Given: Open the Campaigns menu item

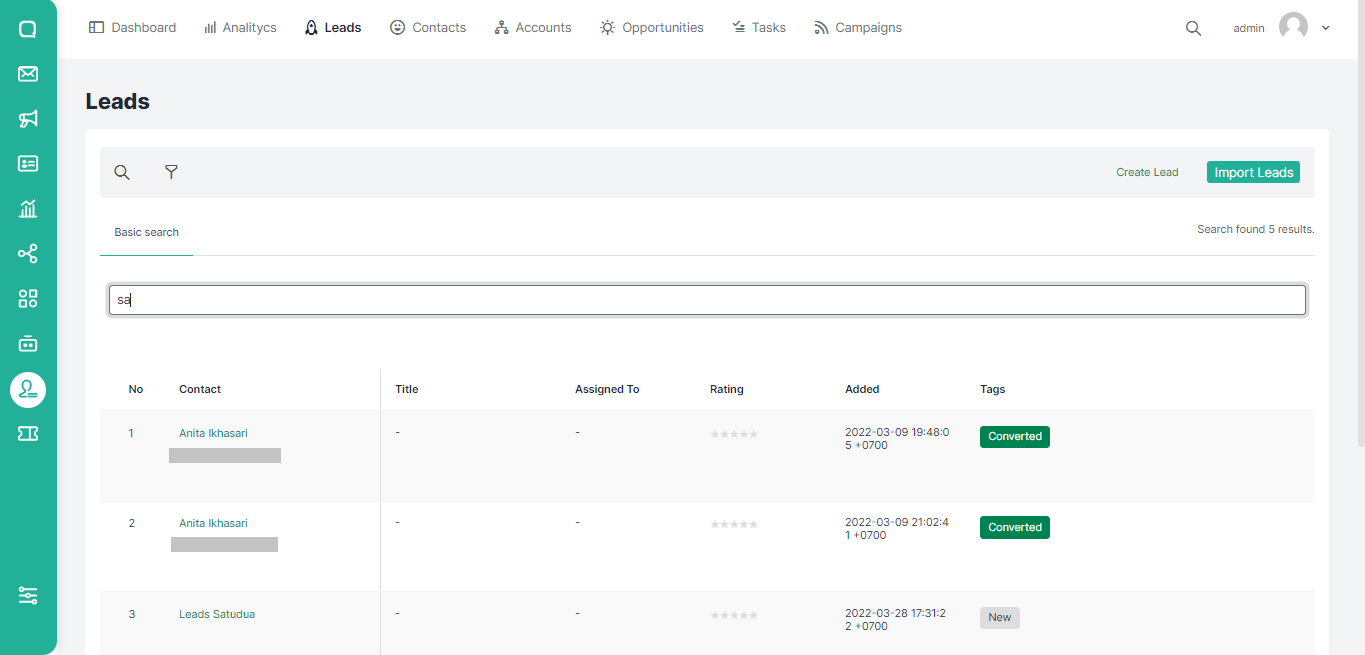Looking at the screenshot, I should click(x=858, y=28).
